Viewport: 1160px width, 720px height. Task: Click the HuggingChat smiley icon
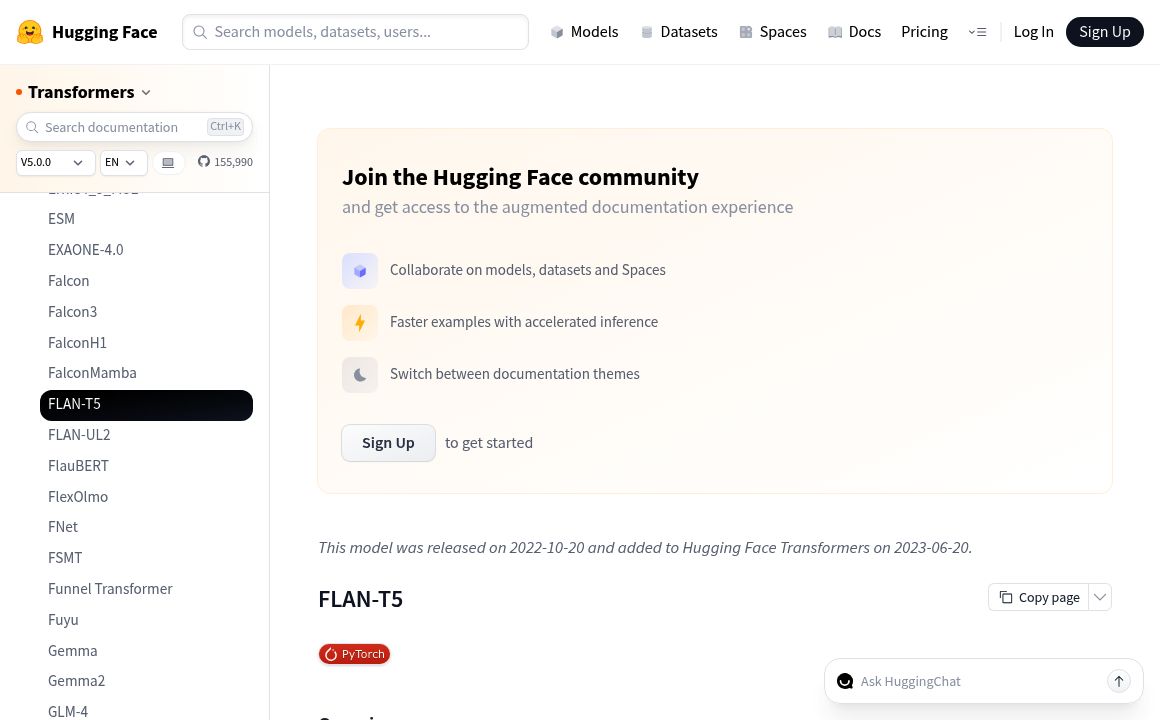pyautogui.click(x=845, y=681)
